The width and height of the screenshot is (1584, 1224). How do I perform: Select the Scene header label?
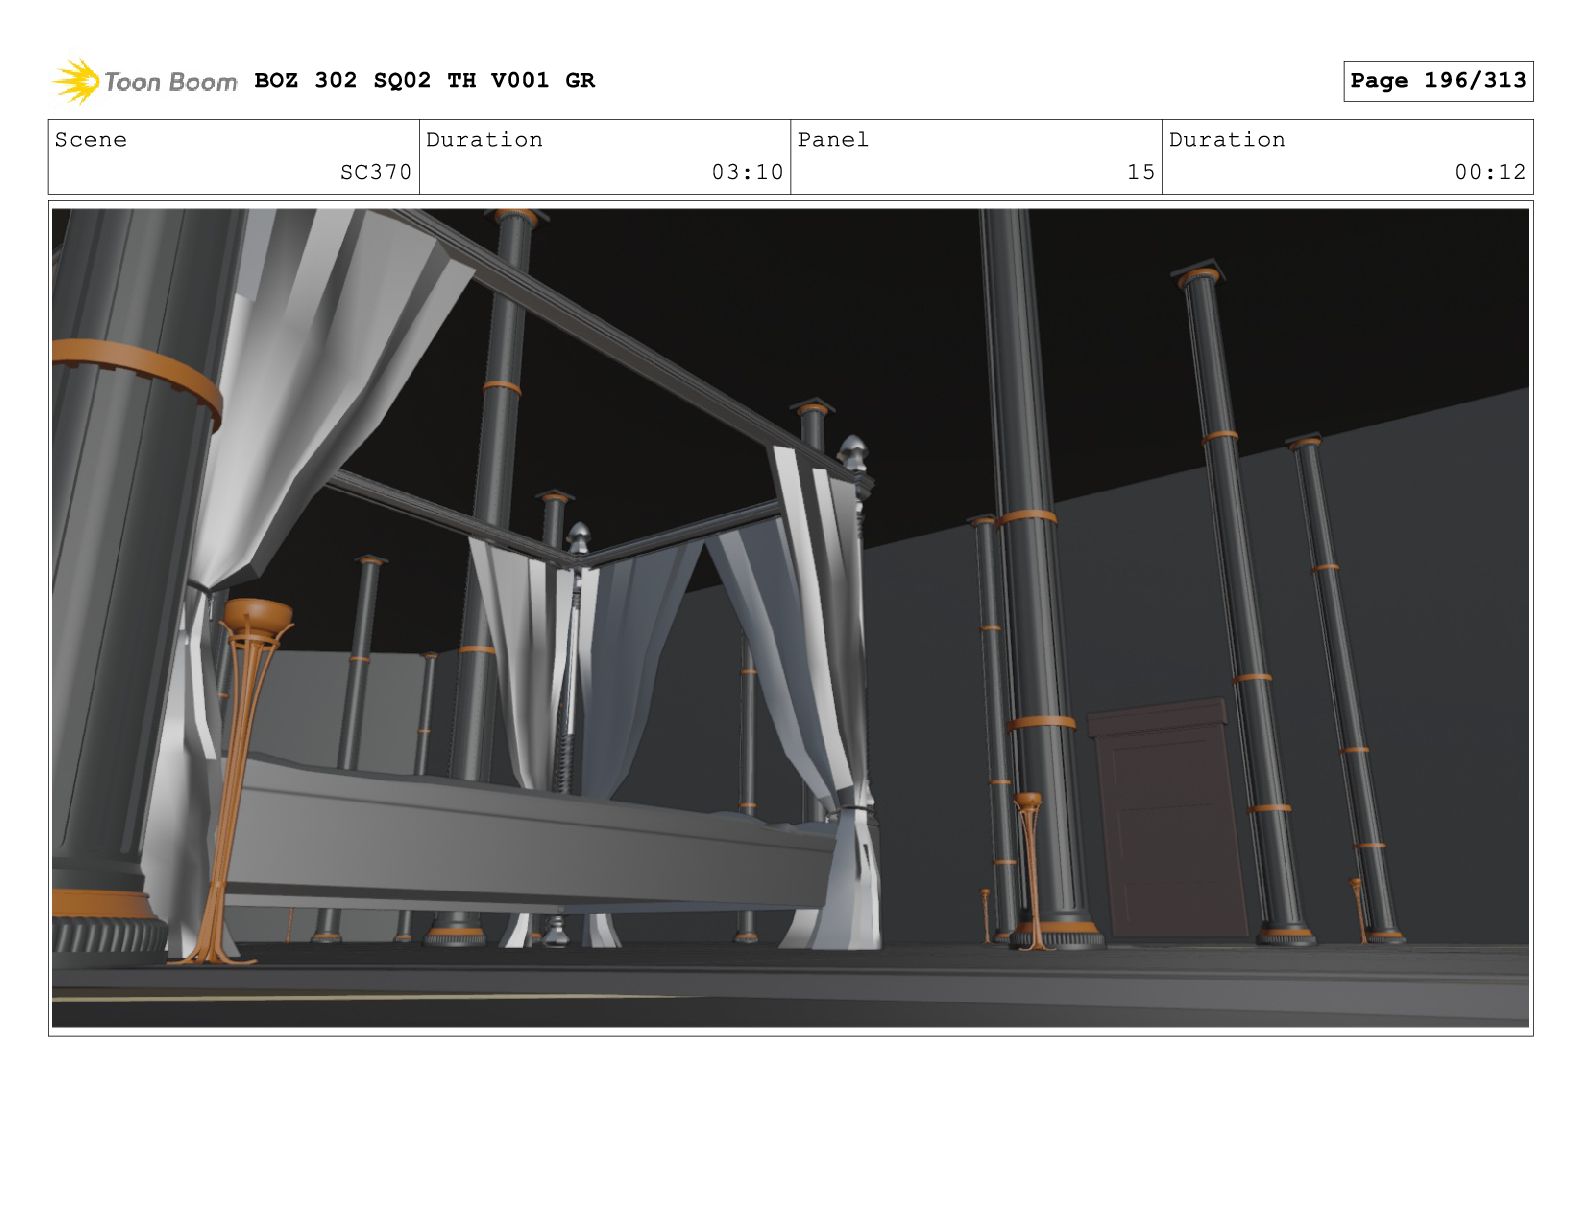91,140
